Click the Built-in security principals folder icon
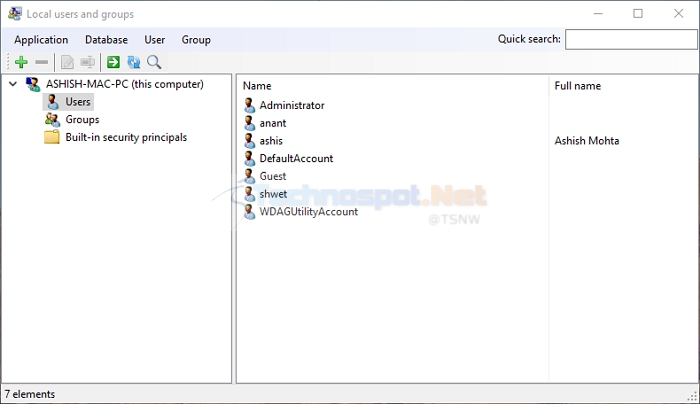700x404 pixels. click(52, 137)
